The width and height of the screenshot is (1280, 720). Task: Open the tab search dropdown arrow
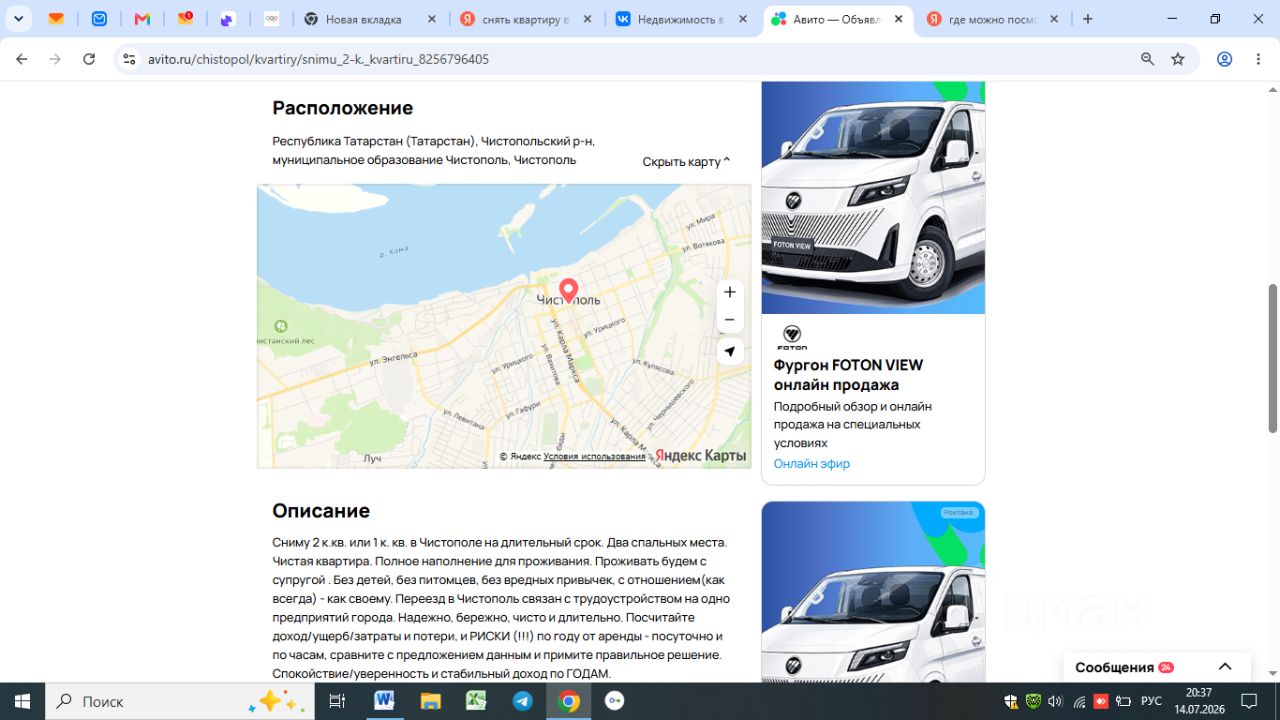pyautogui.click(x=18, y=19)
